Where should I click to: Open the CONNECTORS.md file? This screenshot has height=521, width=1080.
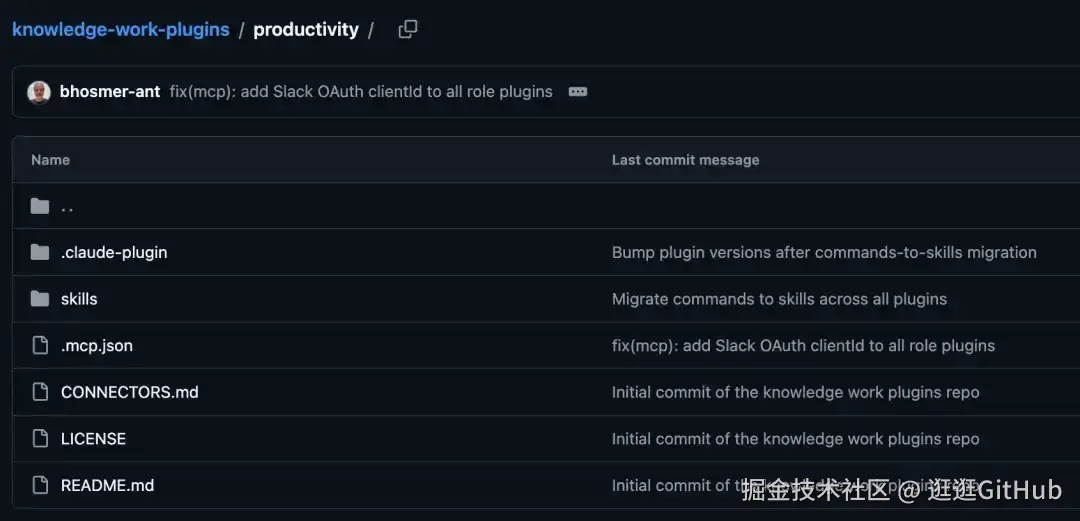click(x=129, y=392)
